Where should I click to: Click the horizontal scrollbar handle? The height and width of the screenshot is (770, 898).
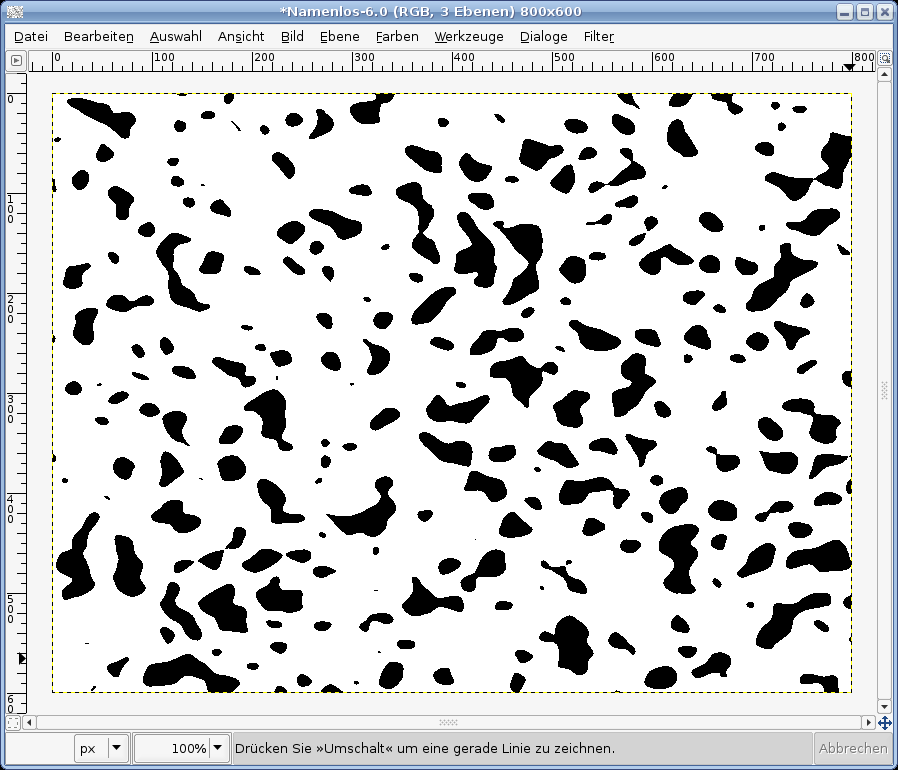pyautogui.click(x=448, y=722)
